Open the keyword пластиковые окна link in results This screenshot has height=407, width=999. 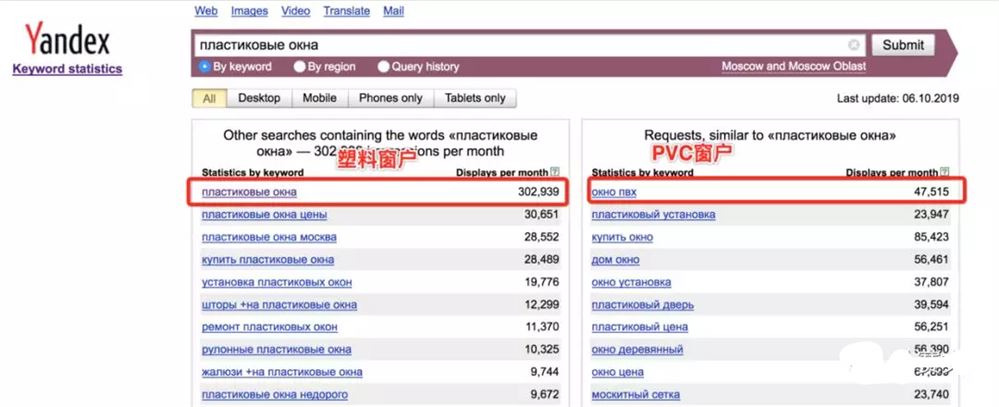tap(249, 192)
